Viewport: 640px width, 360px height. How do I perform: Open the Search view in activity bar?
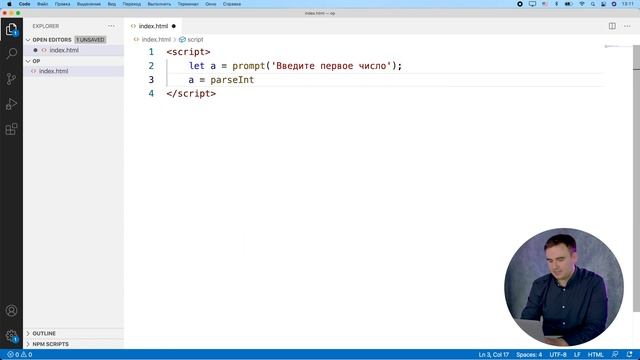11,53
